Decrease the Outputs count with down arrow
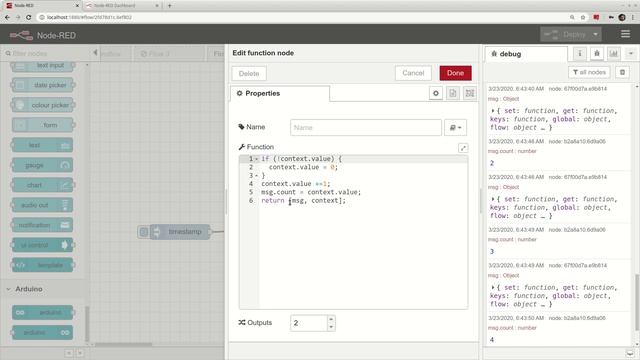Image resolution: width=640 pixels, height=360 pixels. tap(331, 327)
